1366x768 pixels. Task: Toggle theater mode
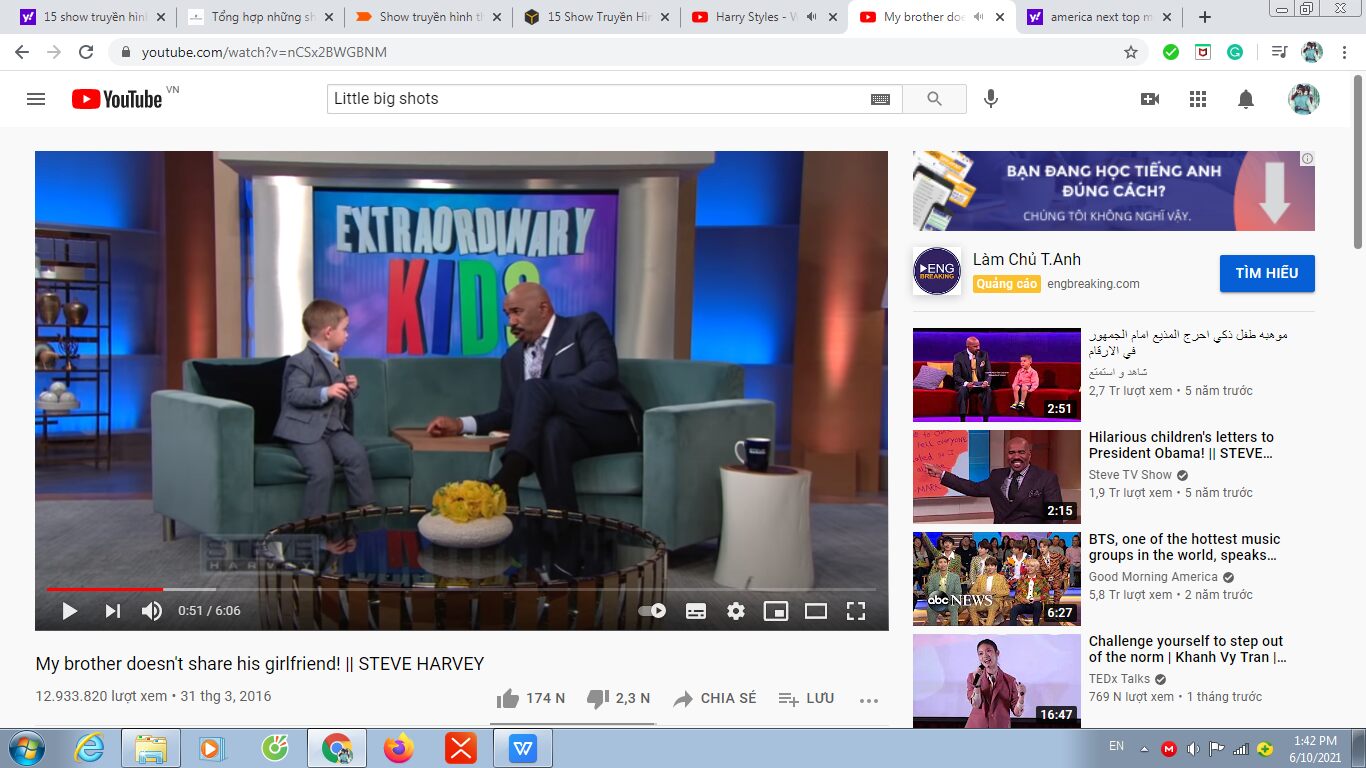pos(816,611)
